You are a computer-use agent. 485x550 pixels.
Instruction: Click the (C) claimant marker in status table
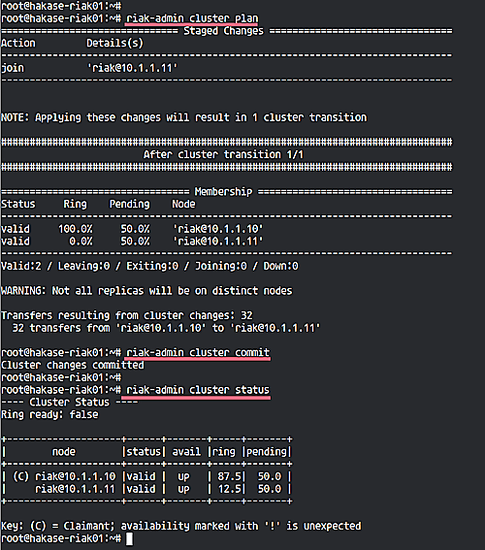[20, 476]
